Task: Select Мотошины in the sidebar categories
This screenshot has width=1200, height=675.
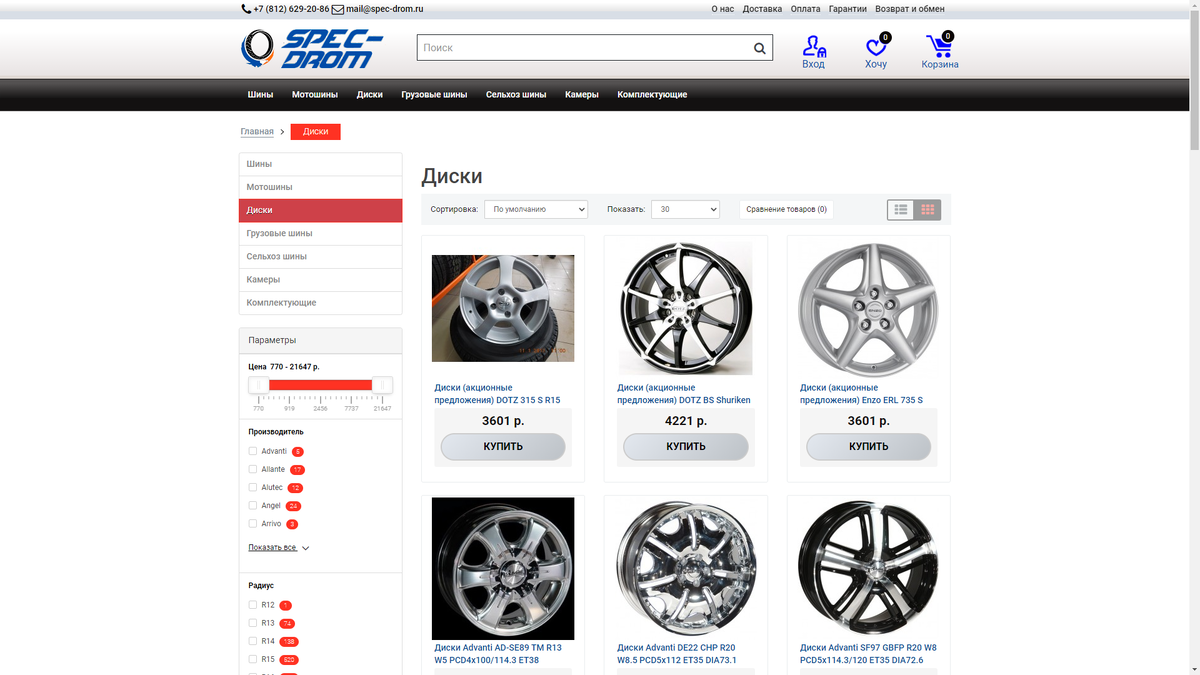Action: 320,187
